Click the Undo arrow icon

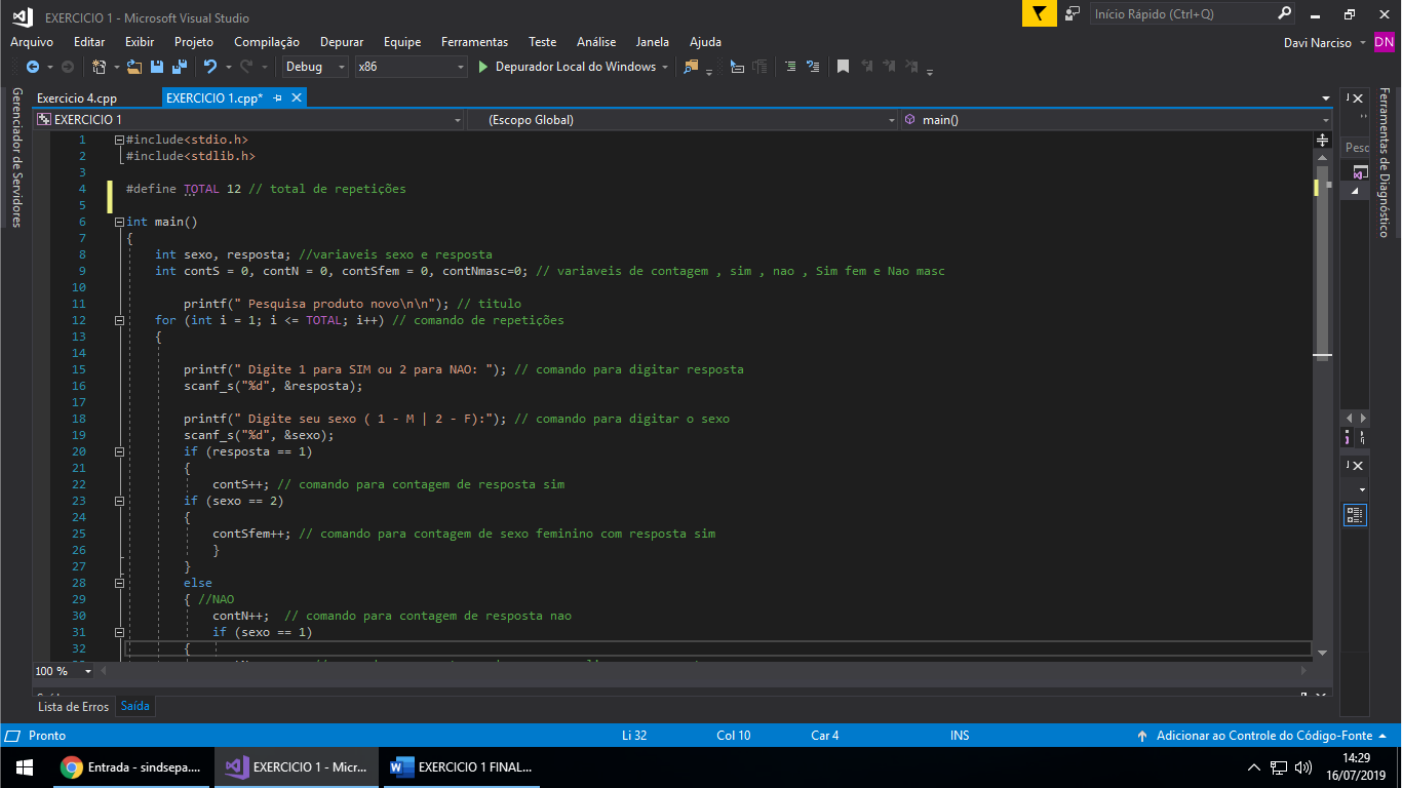tap(210, 67)
